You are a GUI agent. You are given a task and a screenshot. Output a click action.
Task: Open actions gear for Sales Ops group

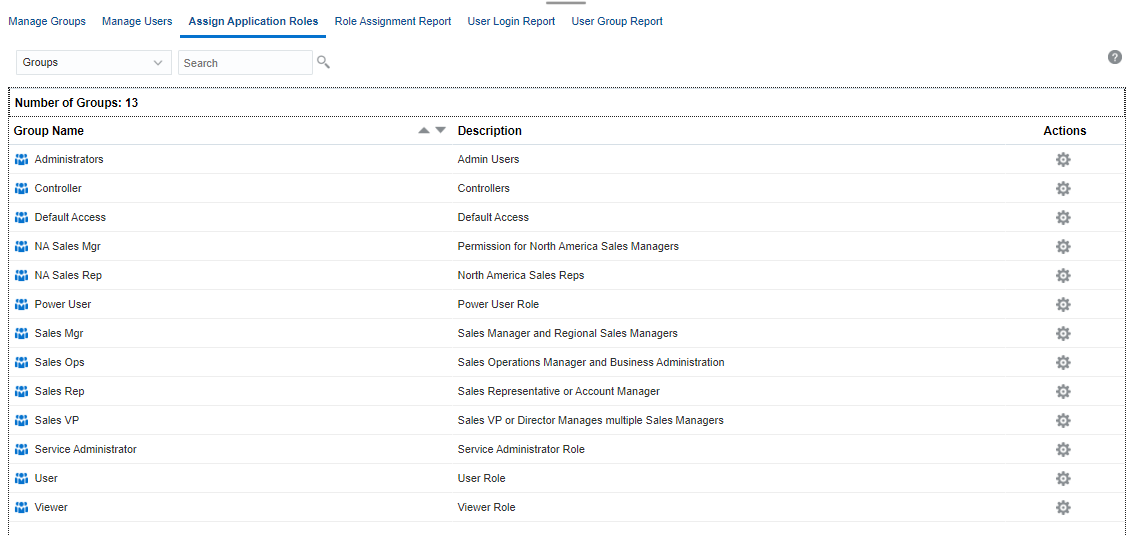pyautogui.click(x=1063, y=362)
